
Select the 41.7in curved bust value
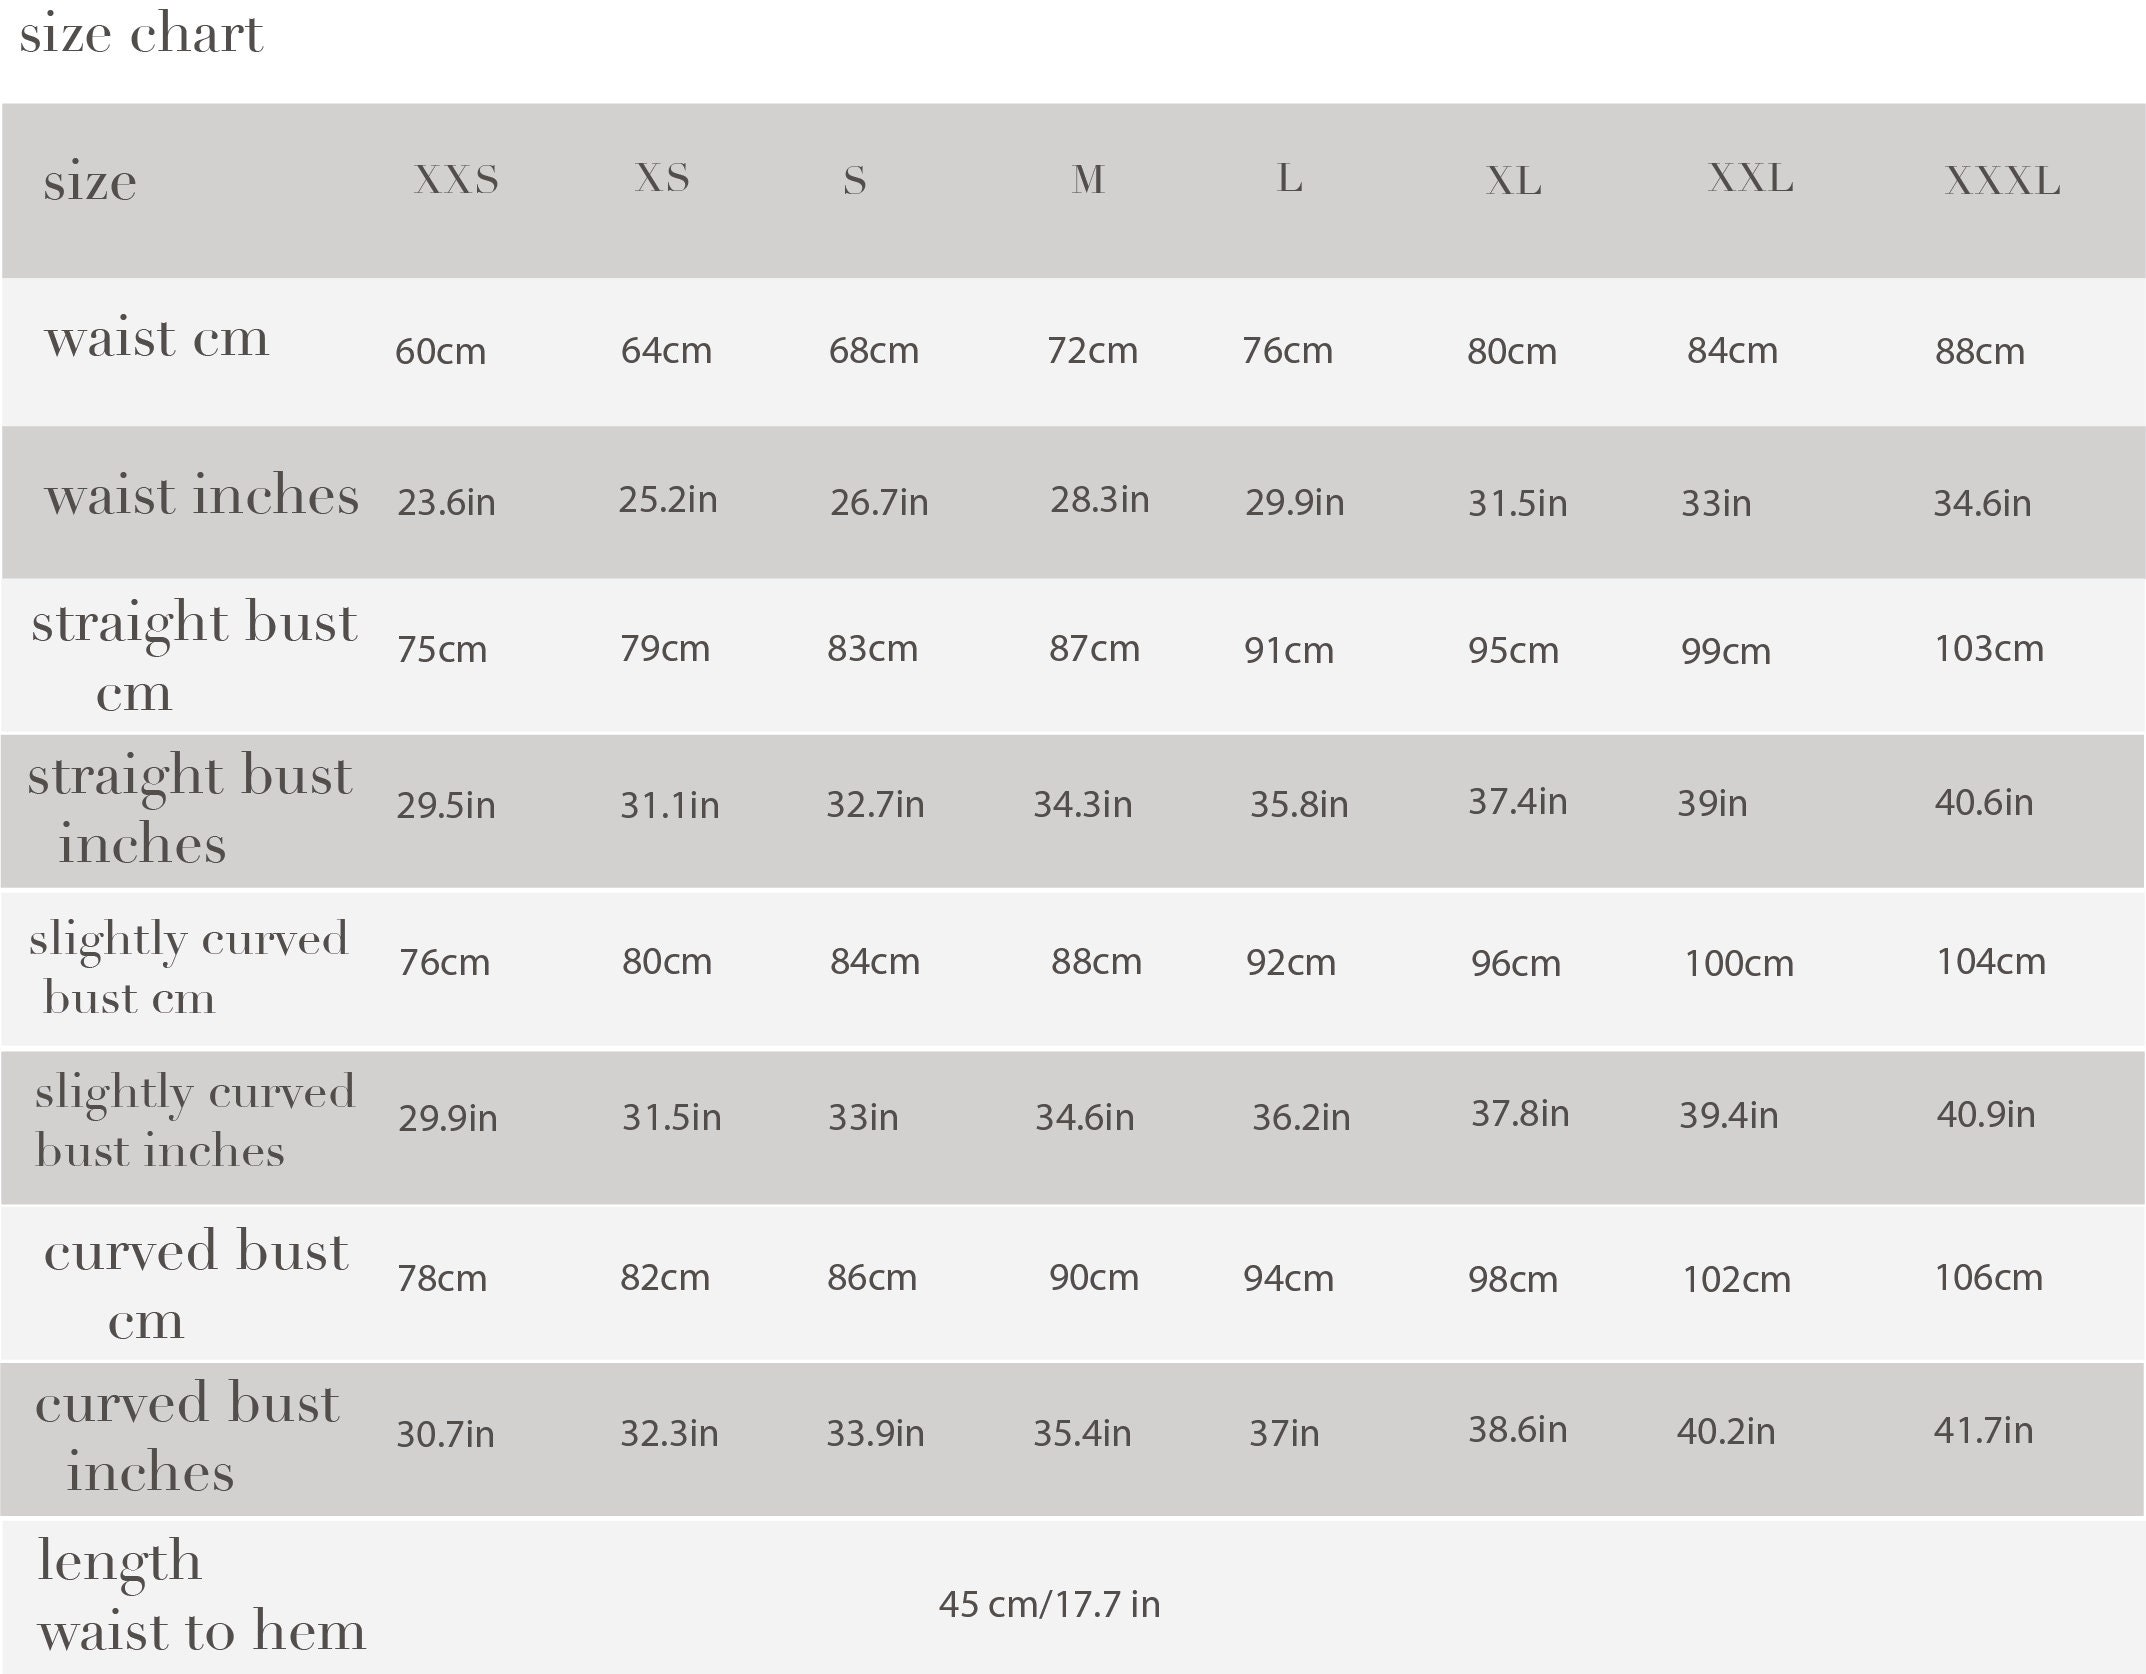(x=1983, y=1430)
